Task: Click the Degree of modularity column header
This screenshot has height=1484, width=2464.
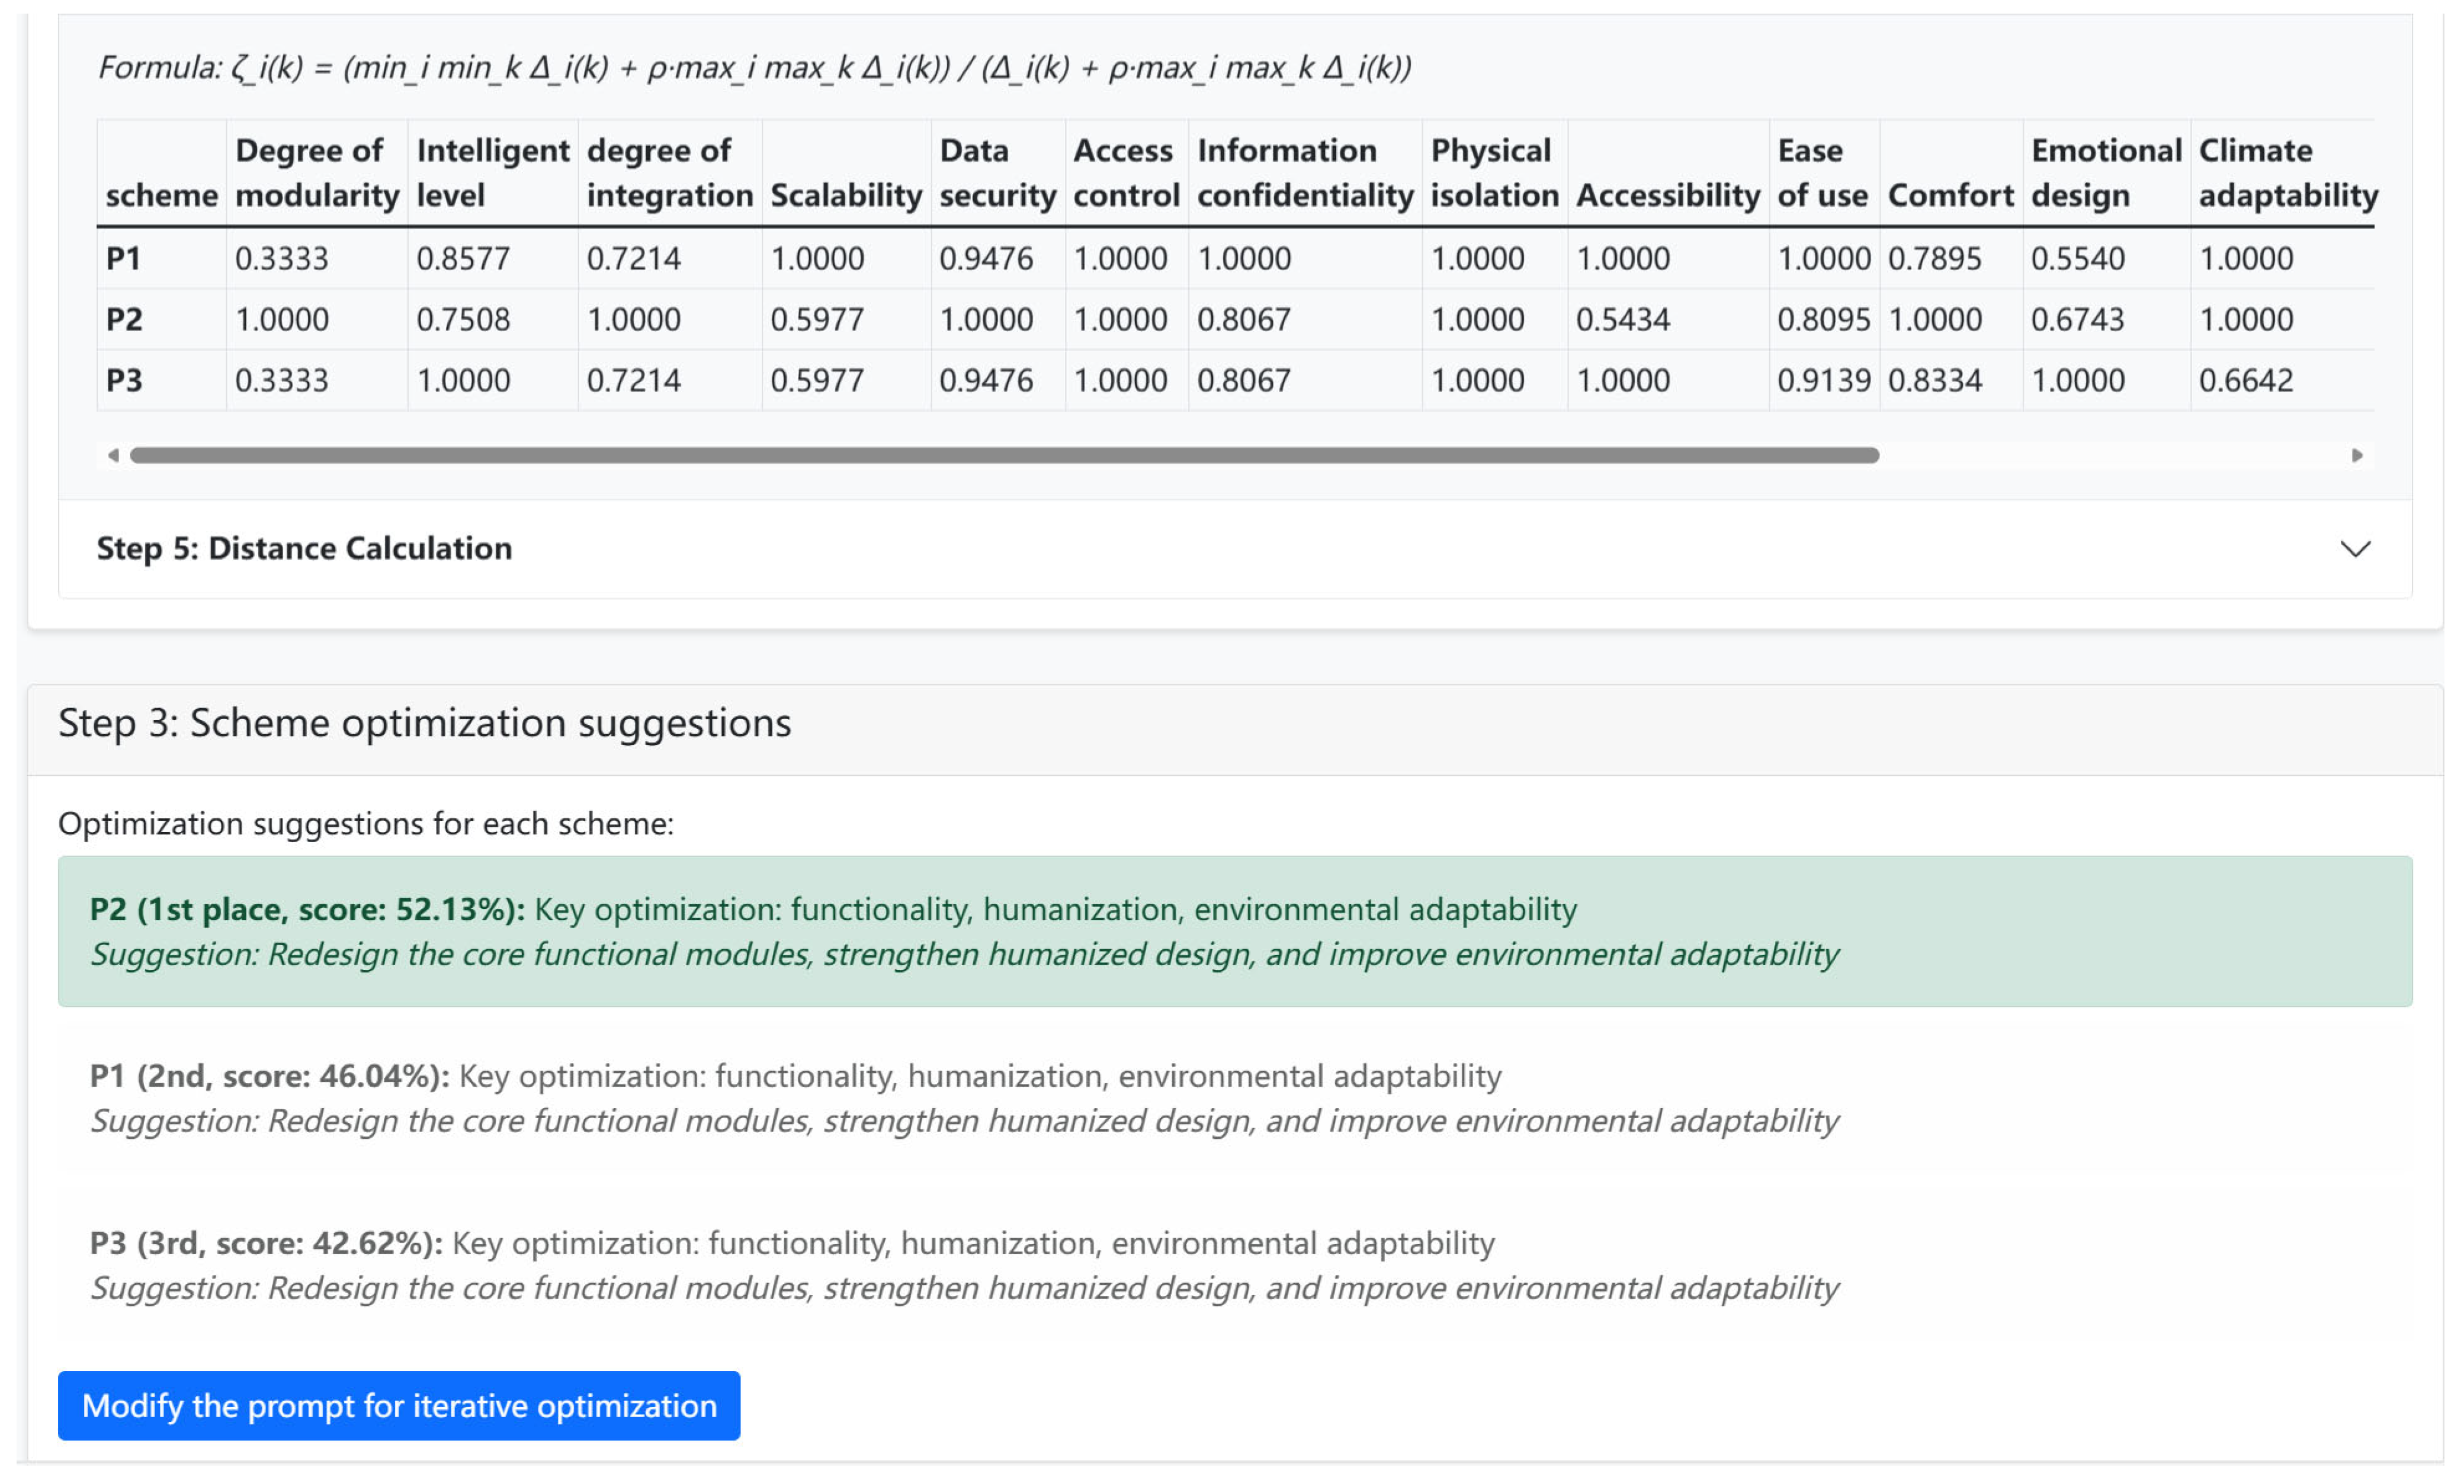Action: [317, 172]
